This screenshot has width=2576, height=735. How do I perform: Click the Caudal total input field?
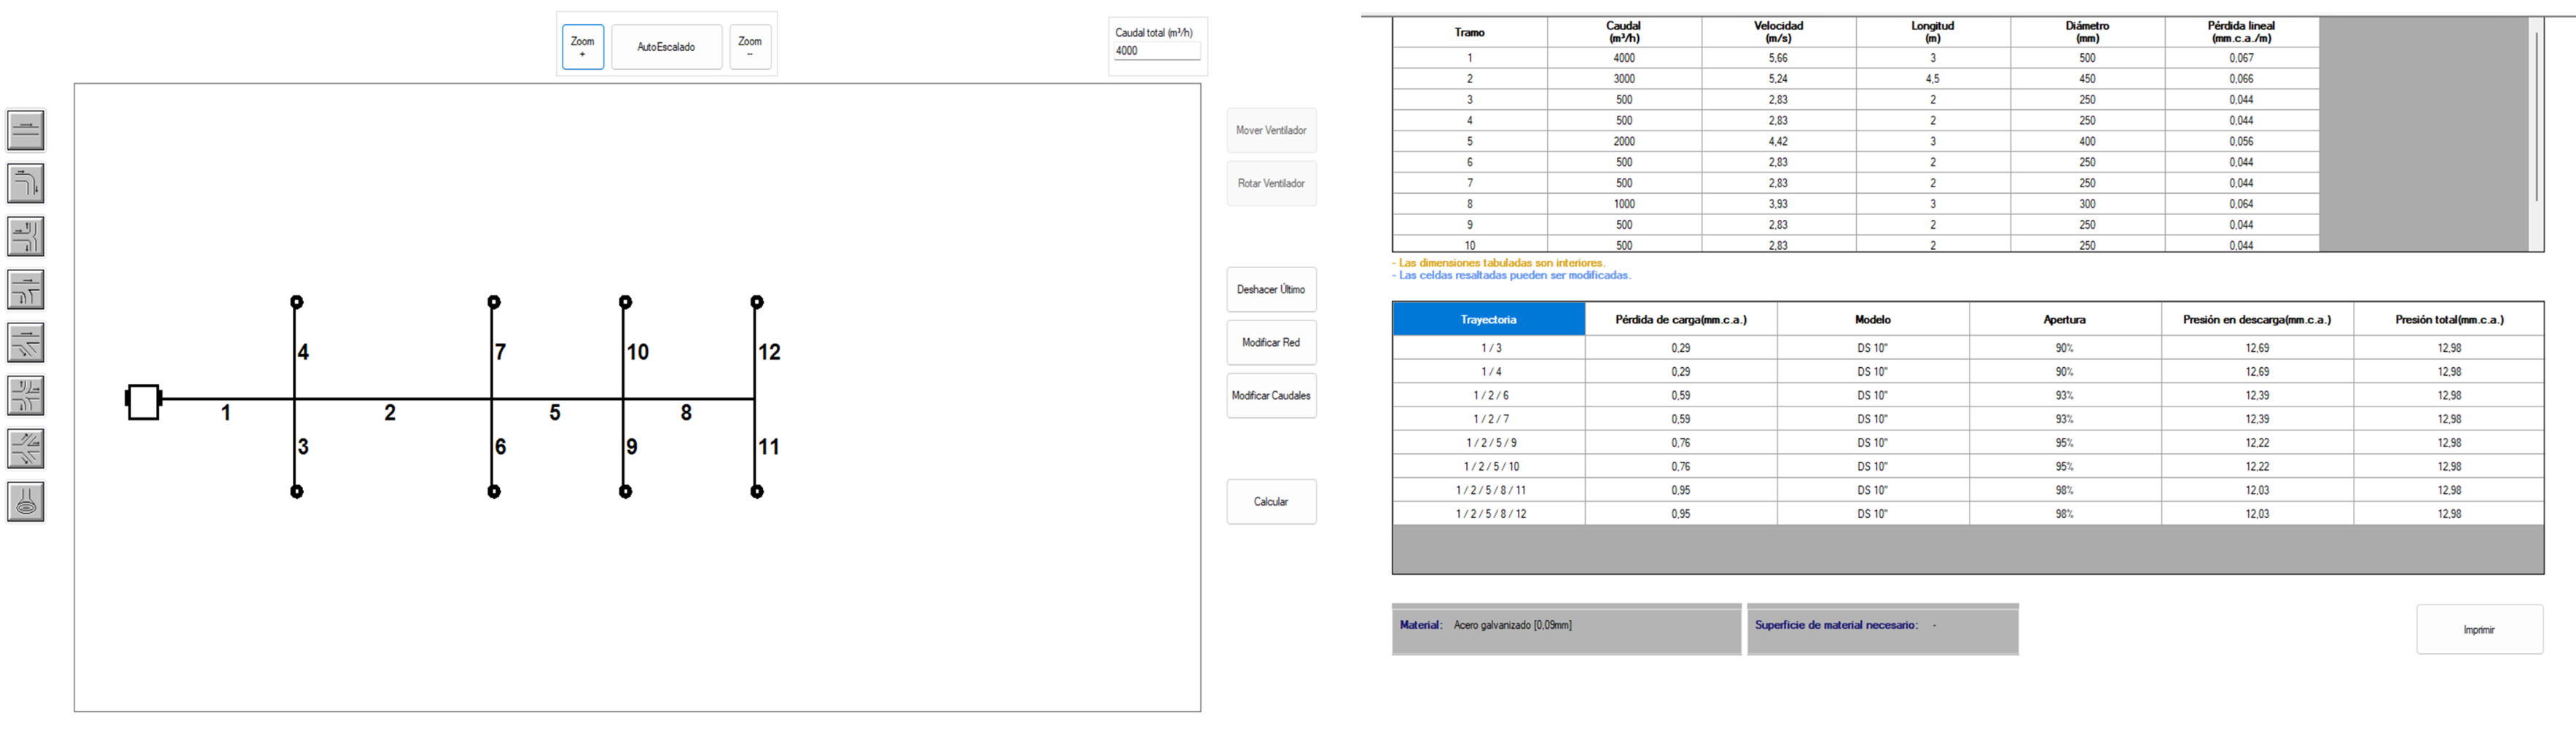pos(1156,51)
